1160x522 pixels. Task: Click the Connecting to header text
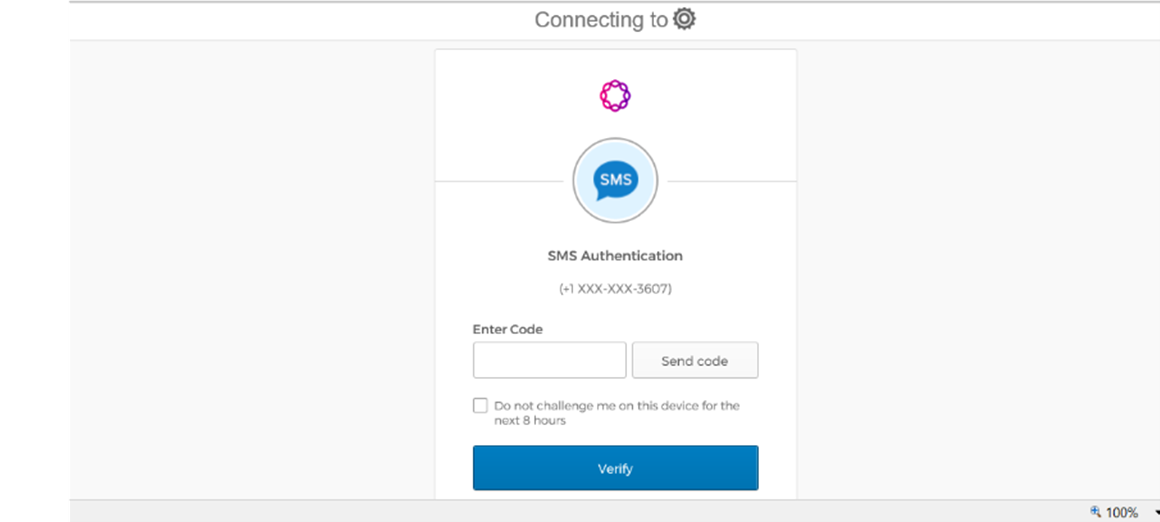point(601,20)
